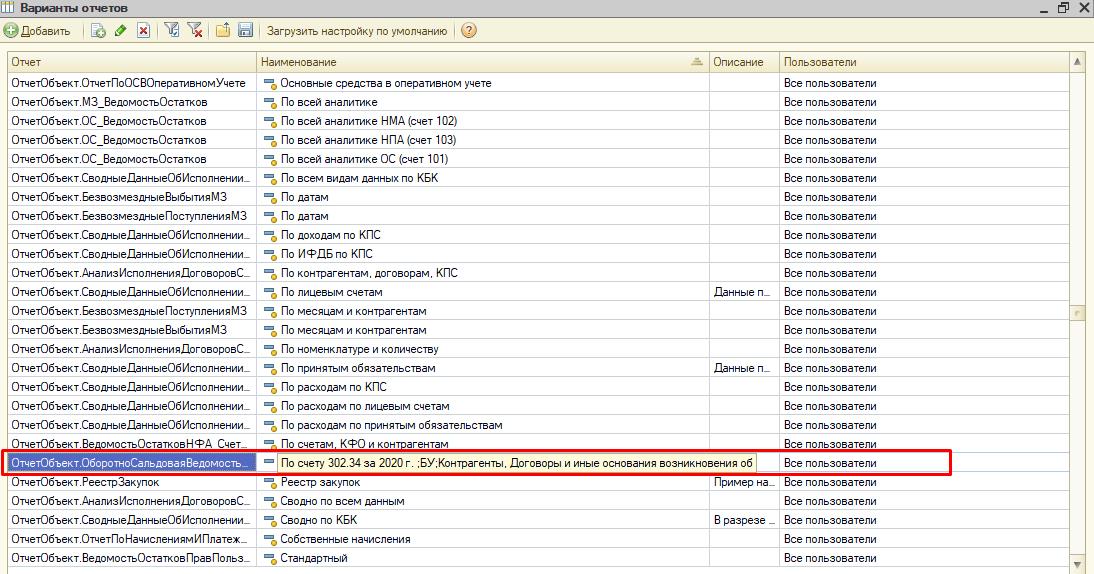Screen dimensions: 1094x574
Task: Click the vertical scrollbar up arrow
Action: point(1078,62)
